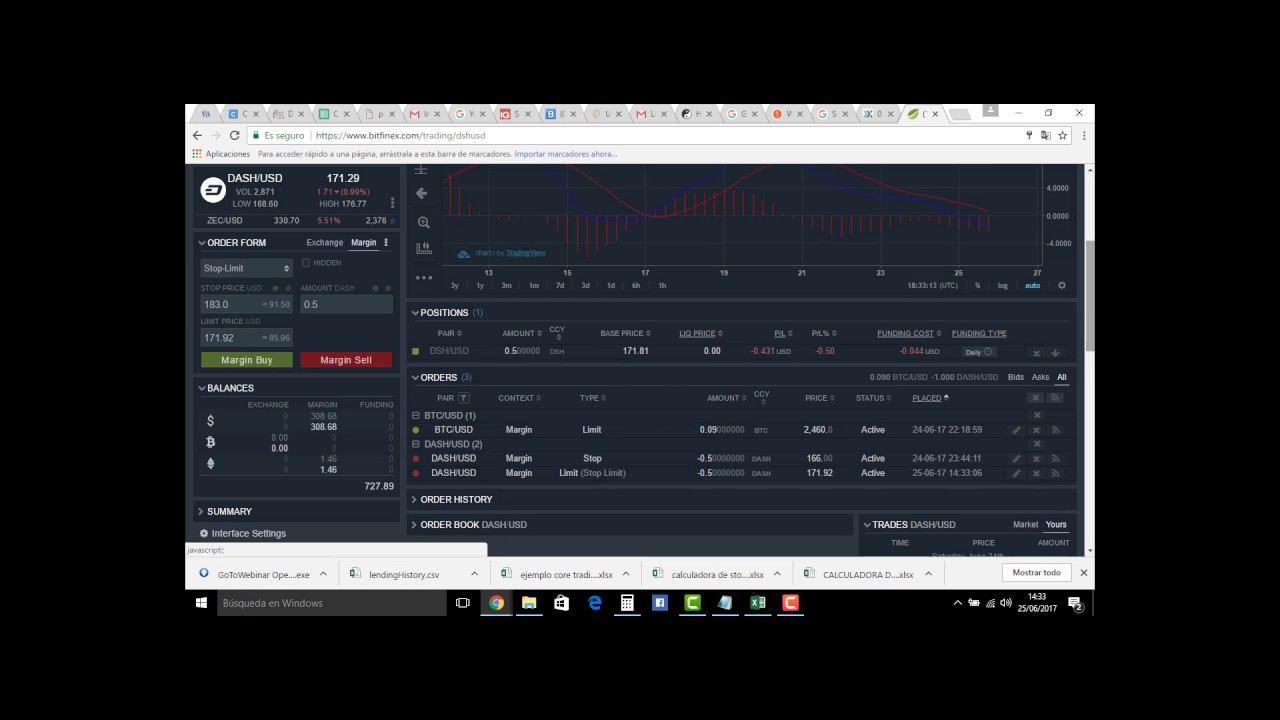Open chart settings gear icon
This screenshot has width=1280, height=720.
pos(1061,285)
